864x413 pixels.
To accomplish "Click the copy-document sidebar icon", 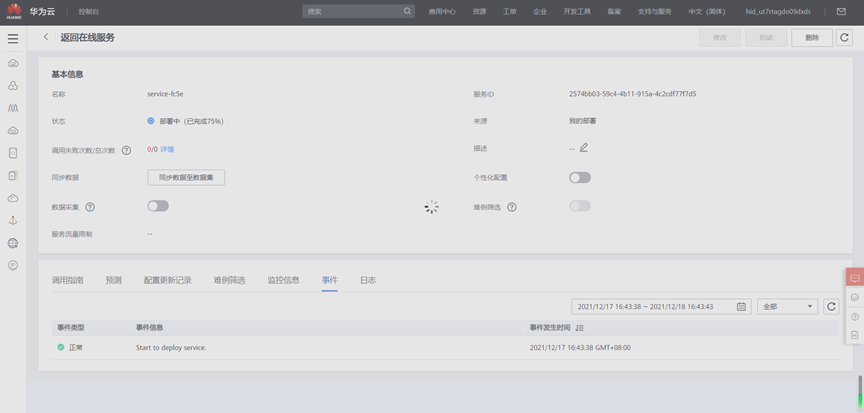I will coord(13,176).
